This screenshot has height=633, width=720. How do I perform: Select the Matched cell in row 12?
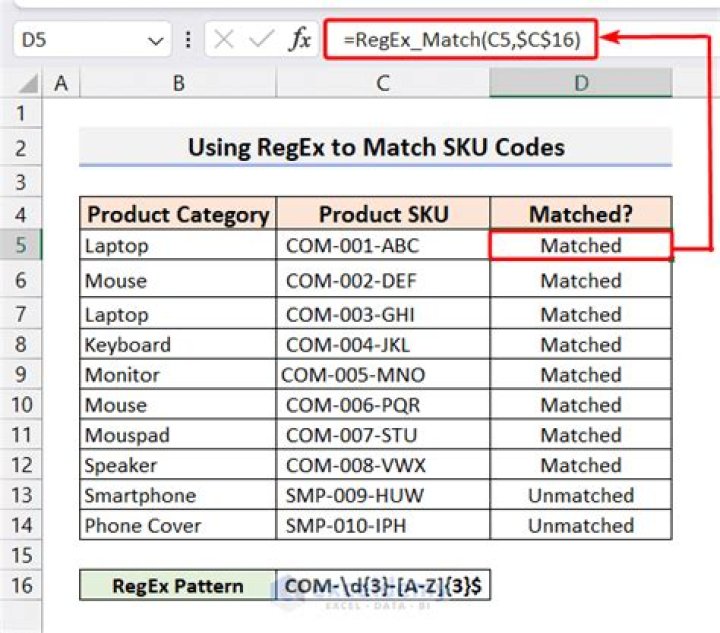(x=581, y=465)
